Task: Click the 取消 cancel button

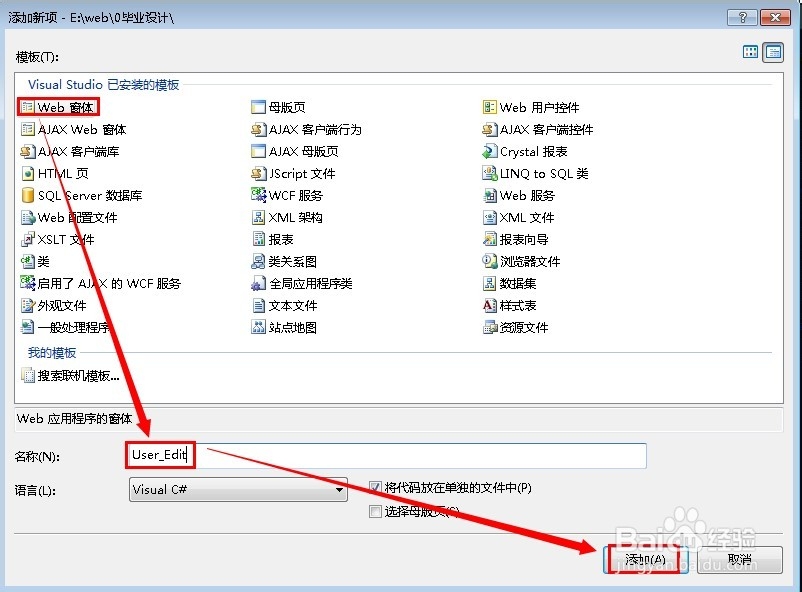Action: pos(740,560)
